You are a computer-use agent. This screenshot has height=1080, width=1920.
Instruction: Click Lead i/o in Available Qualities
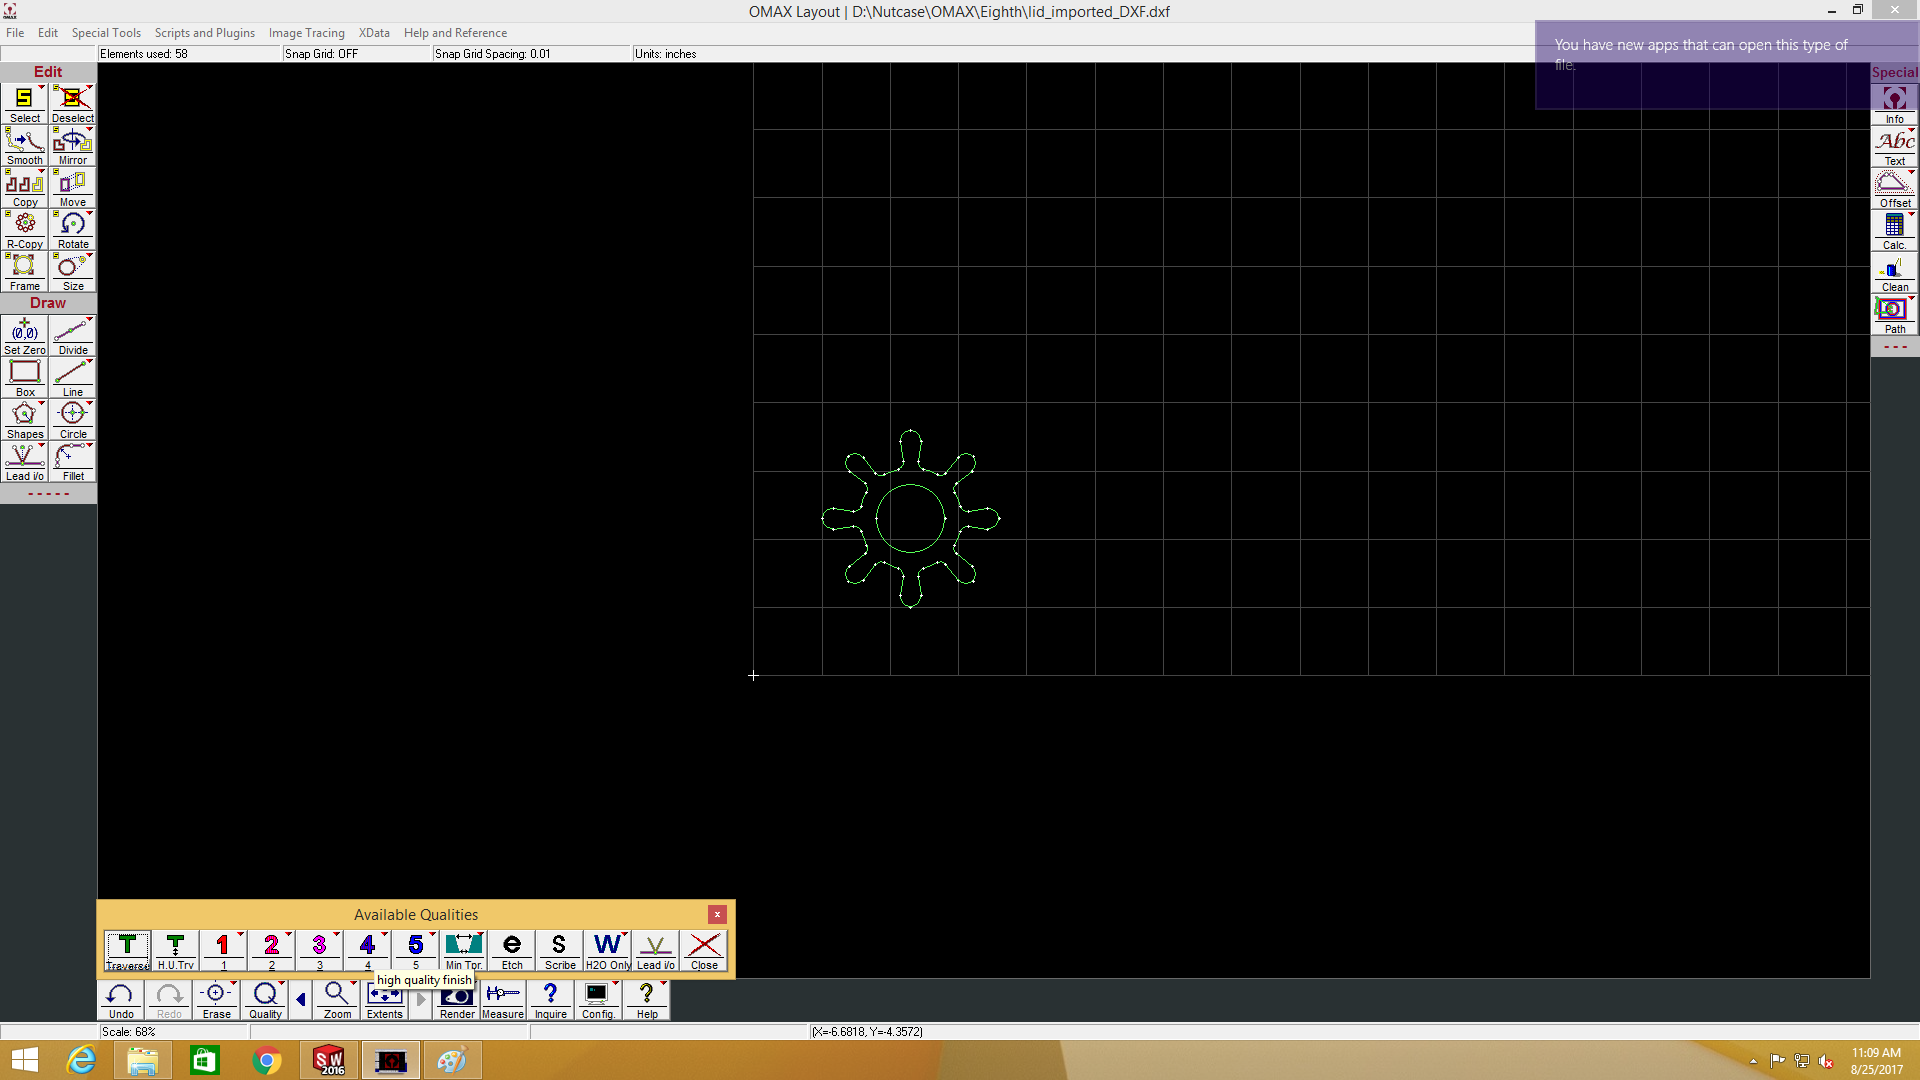coord(655,951)
